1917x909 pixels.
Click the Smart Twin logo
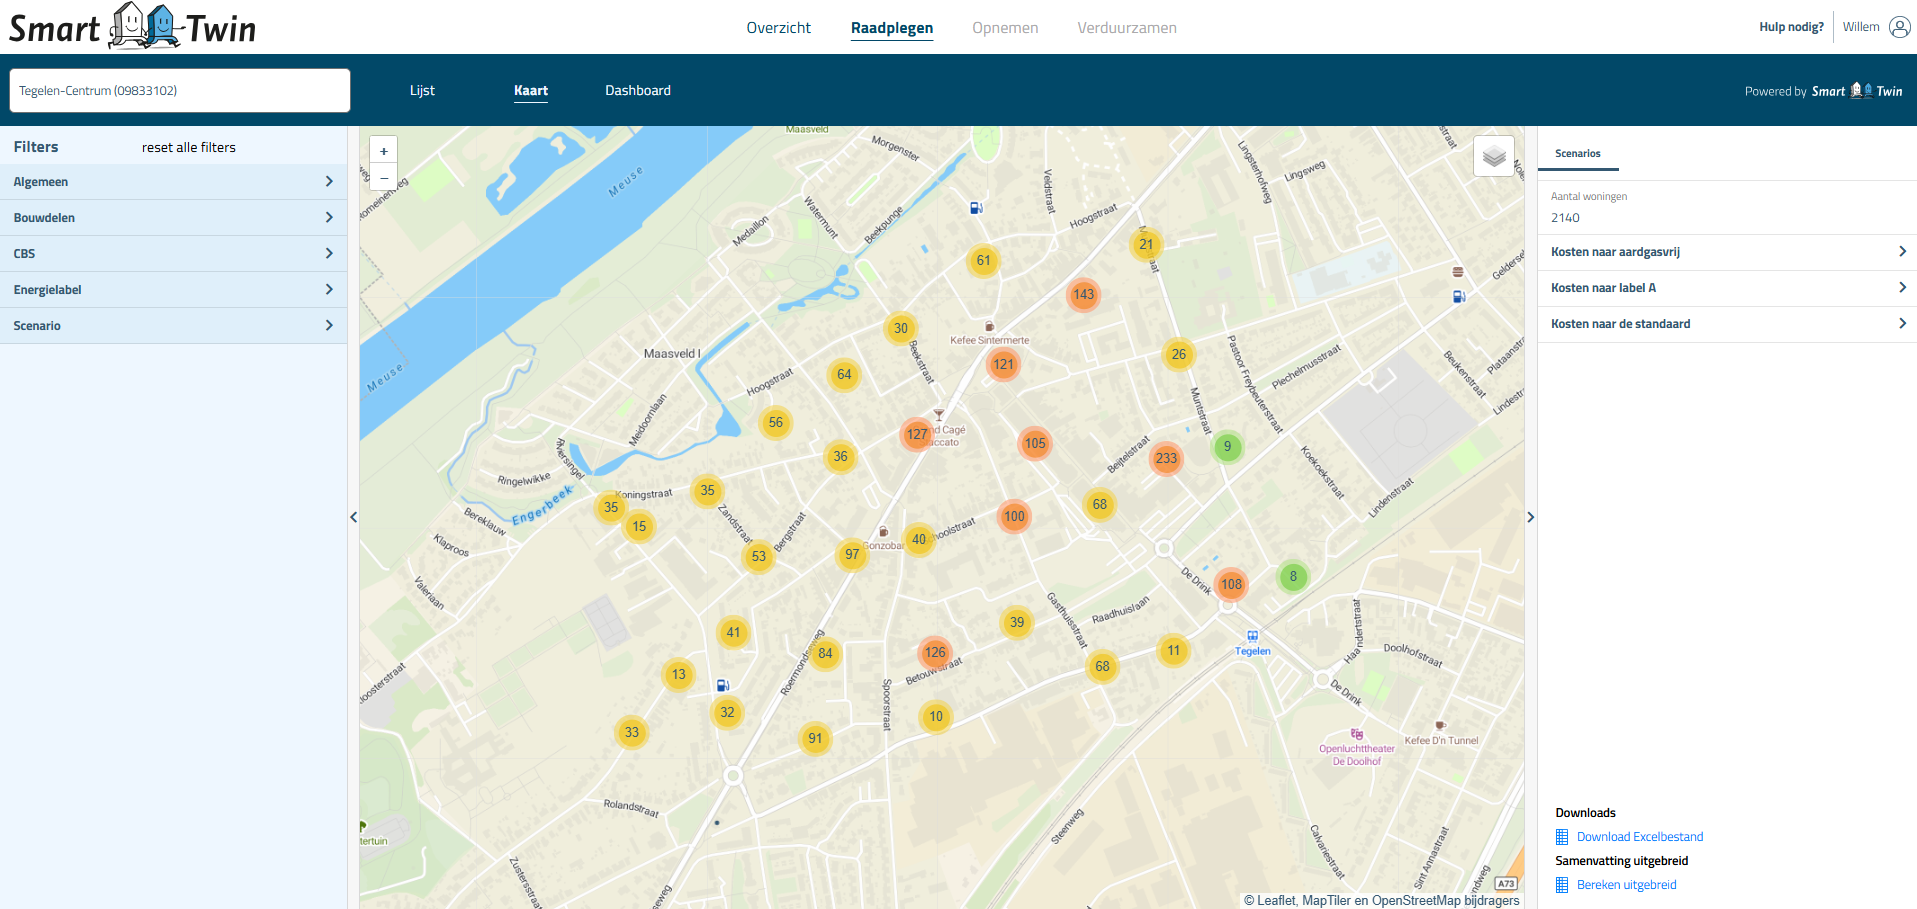tap(133, 27)
